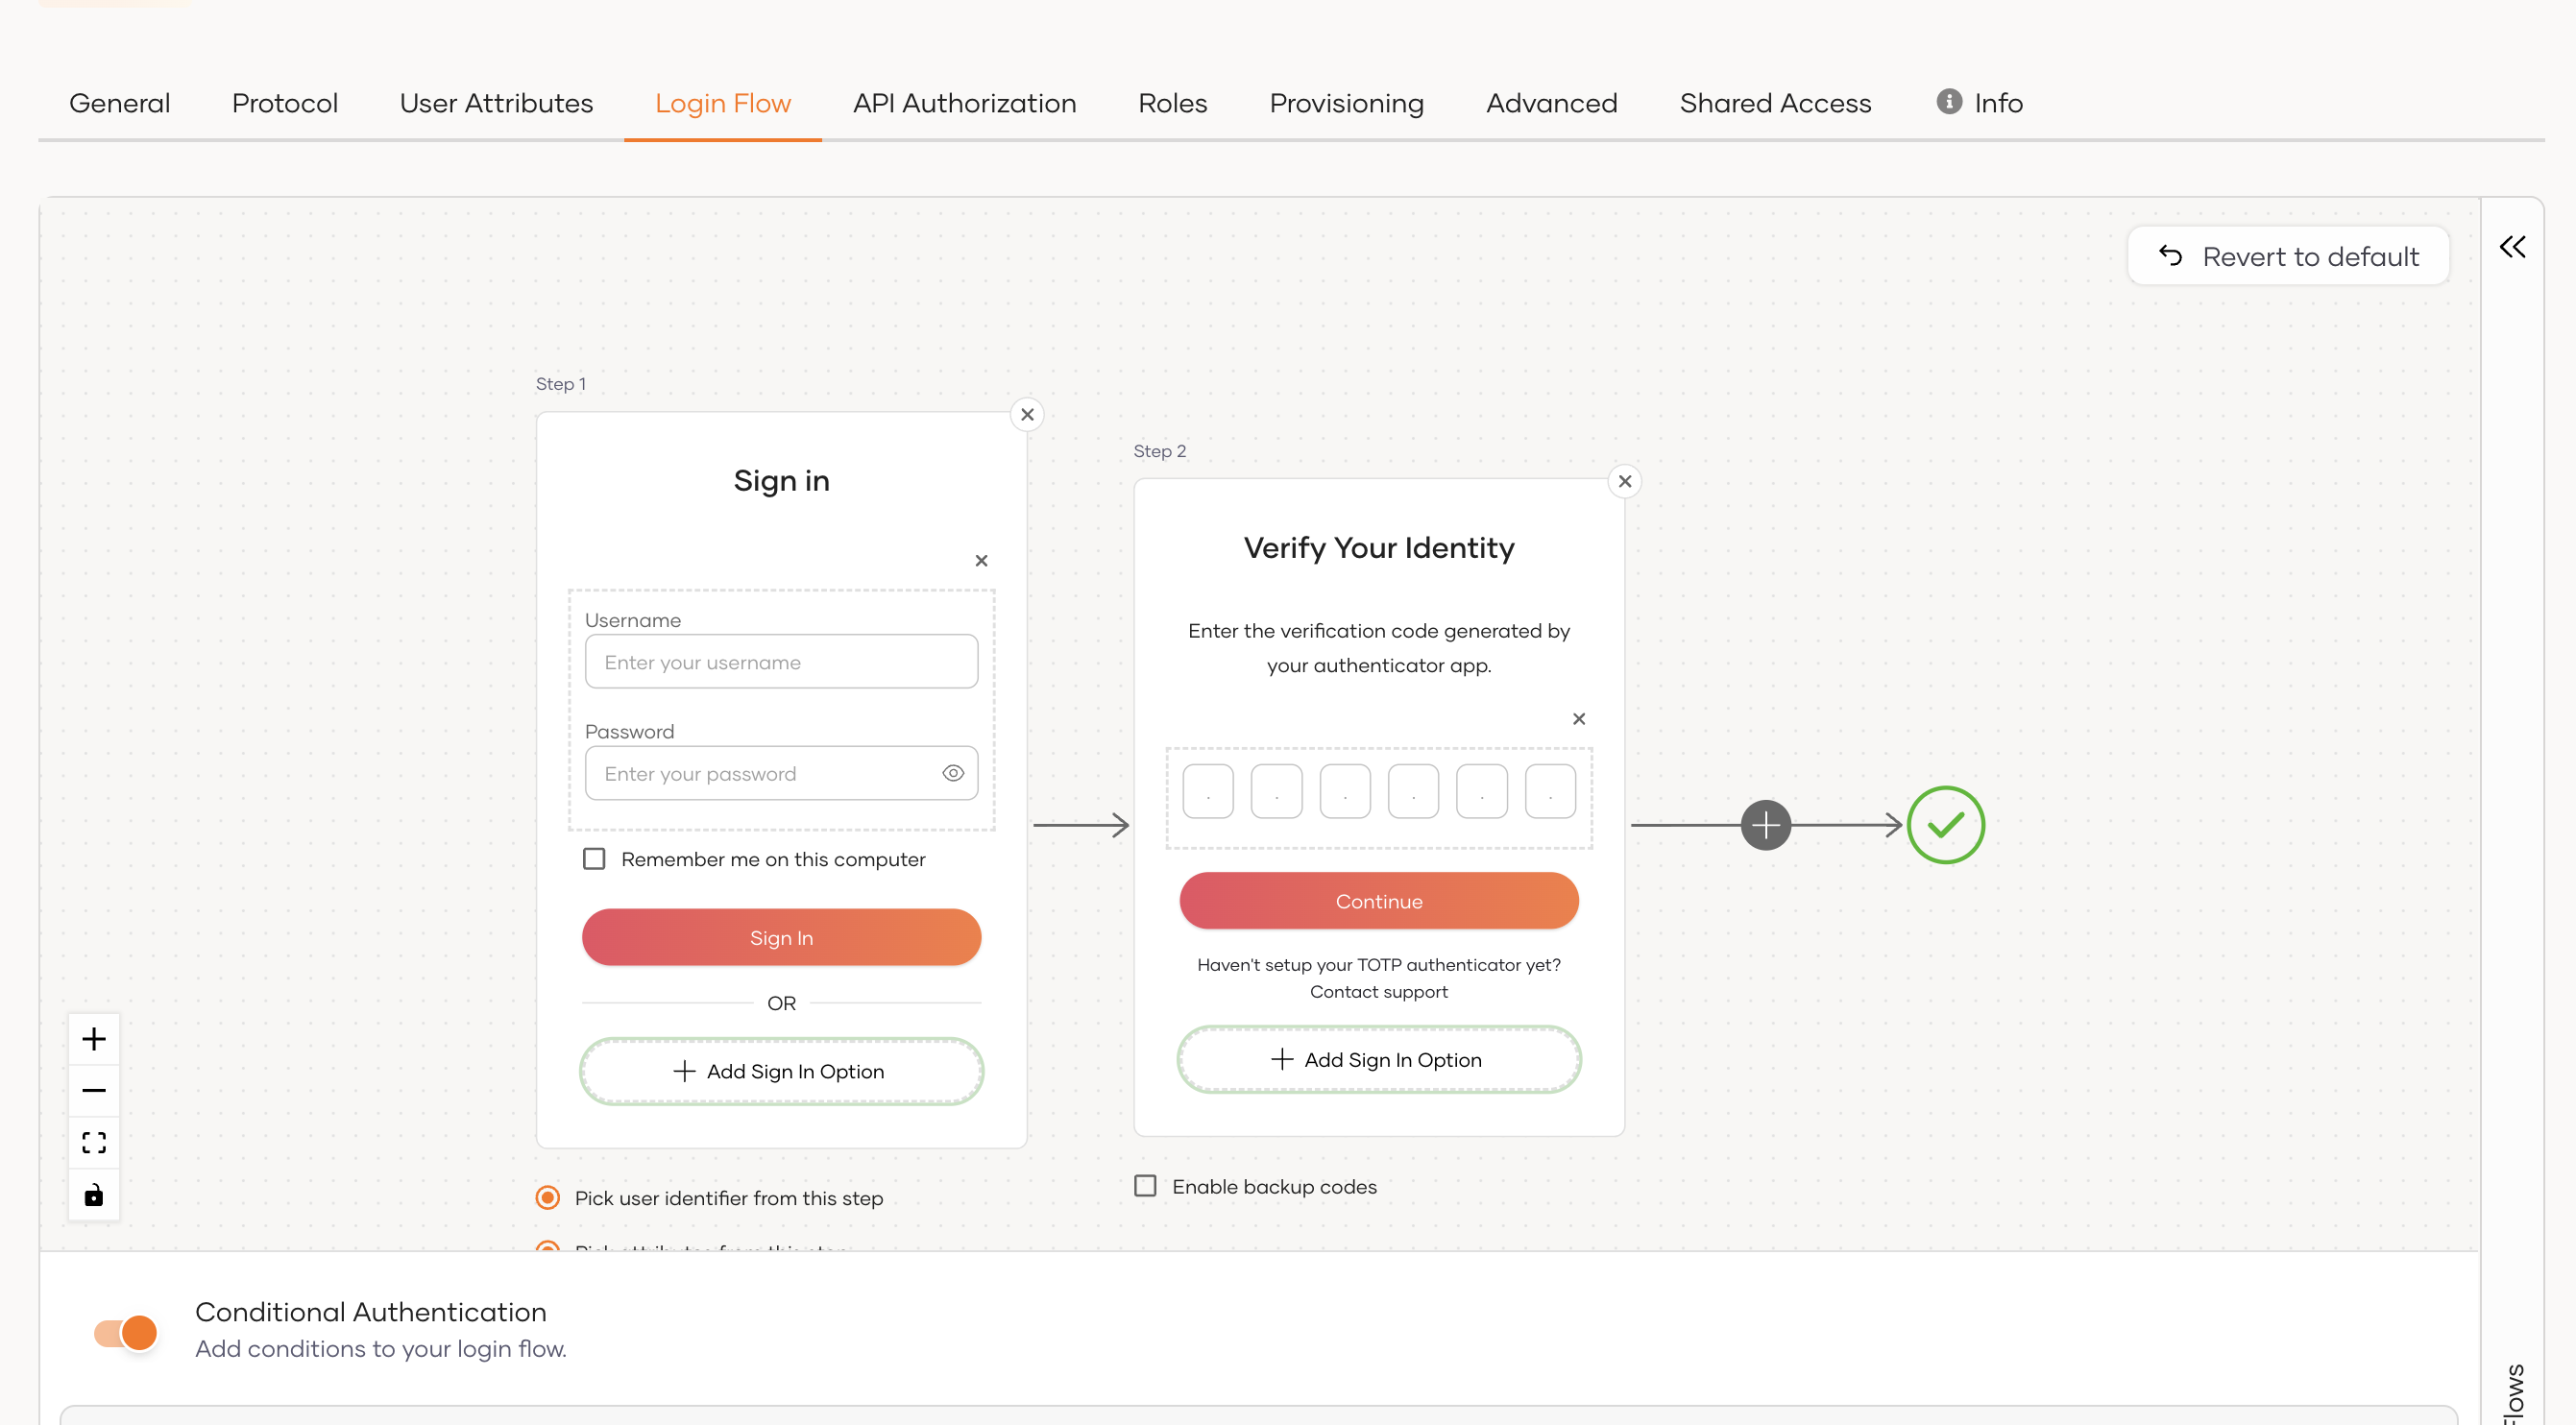Click Add Sign In Option in Sign in card
Image resolution: width=2576 pixels, height=1425 pixels.
[781, 1071]
